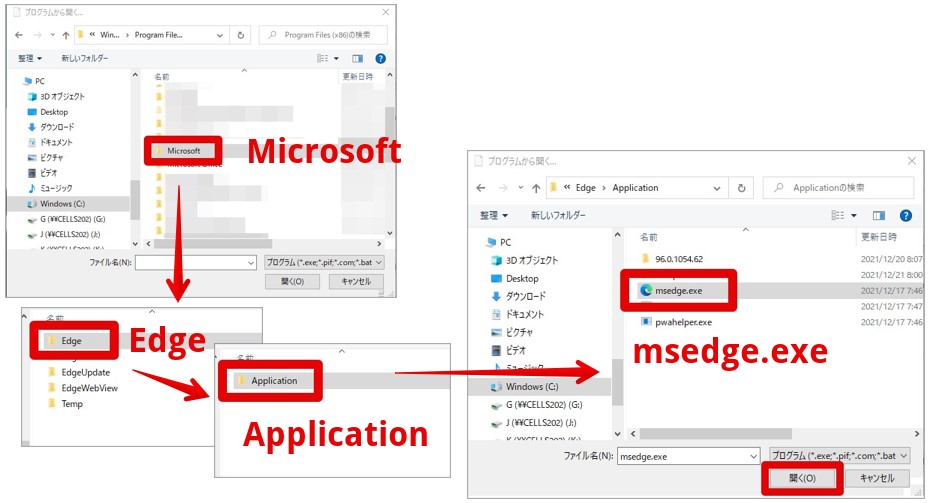Select Windows (C:) in Application dialog tree
Screen dimensions: 933x503
[524, 386]
